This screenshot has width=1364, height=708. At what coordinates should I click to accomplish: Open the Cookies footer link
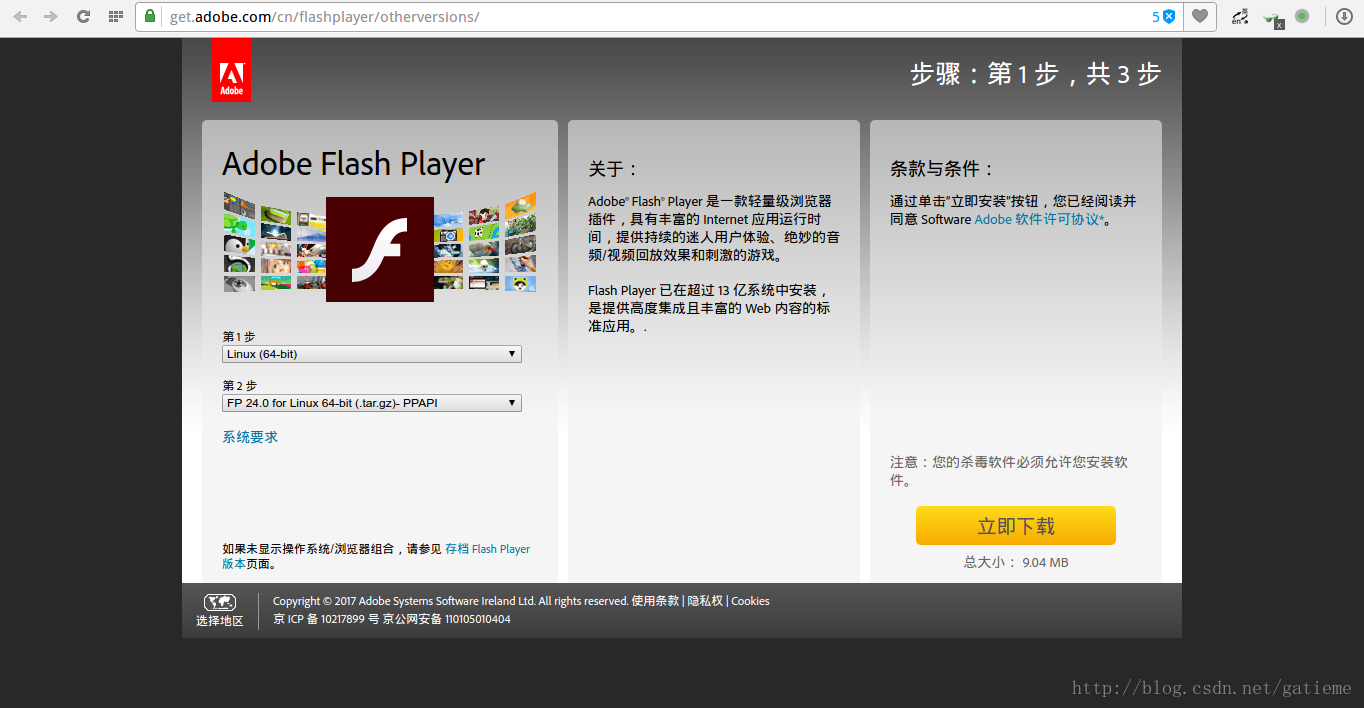pyautogui.click(x=751, y=601)
